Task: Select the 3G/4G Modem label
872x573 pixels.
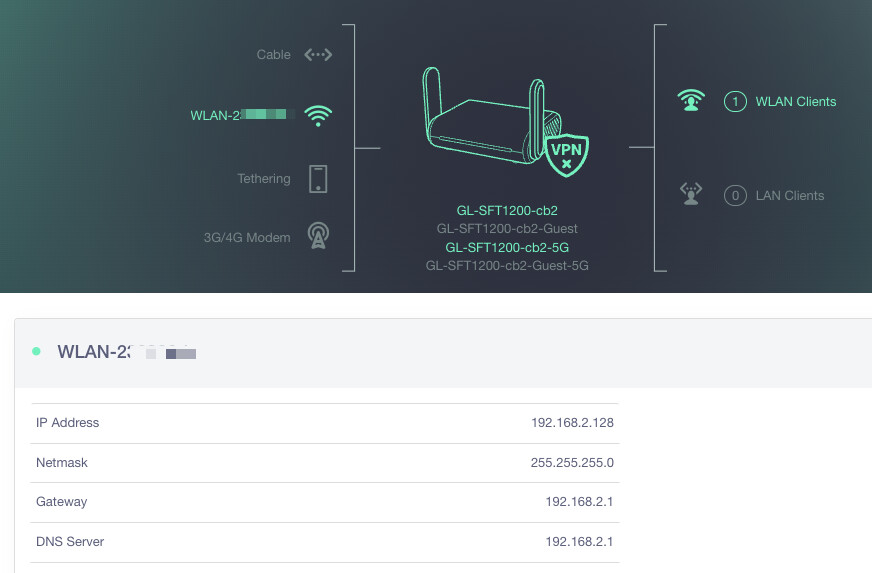Action: (246, 238)
